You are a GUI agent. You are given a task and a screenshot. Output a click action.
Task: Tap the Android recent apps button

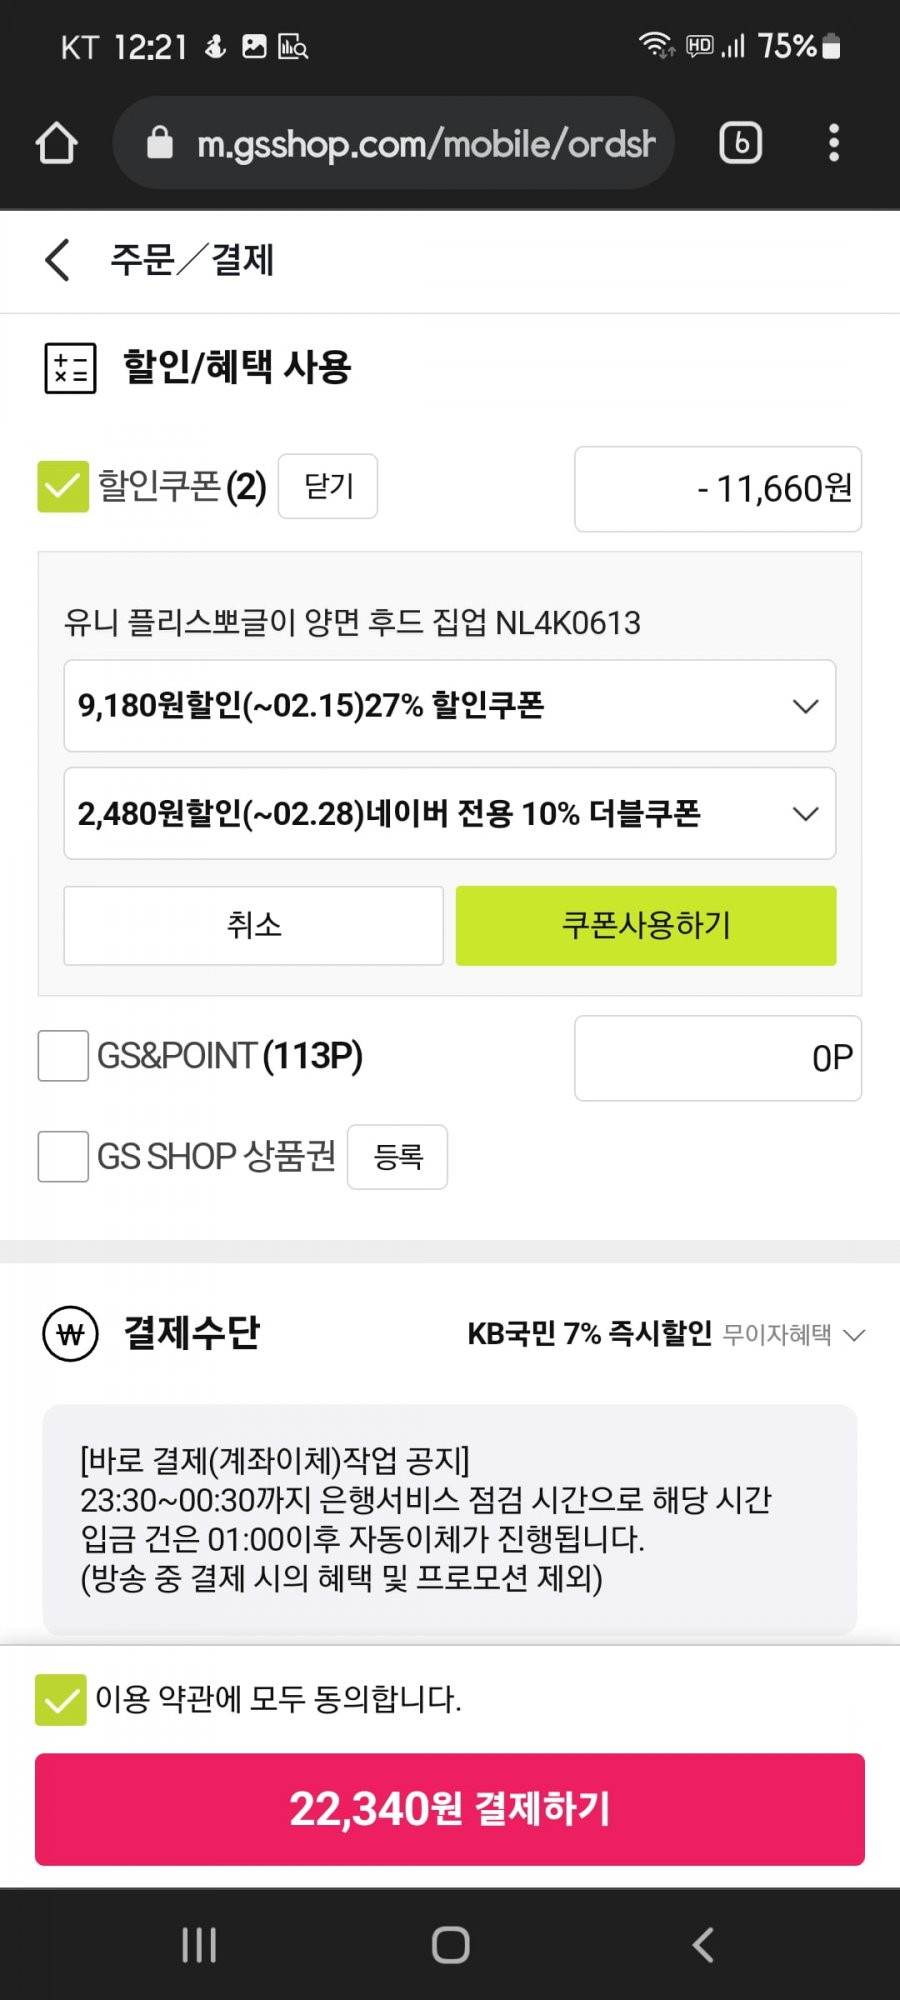tap(199, 1945)
